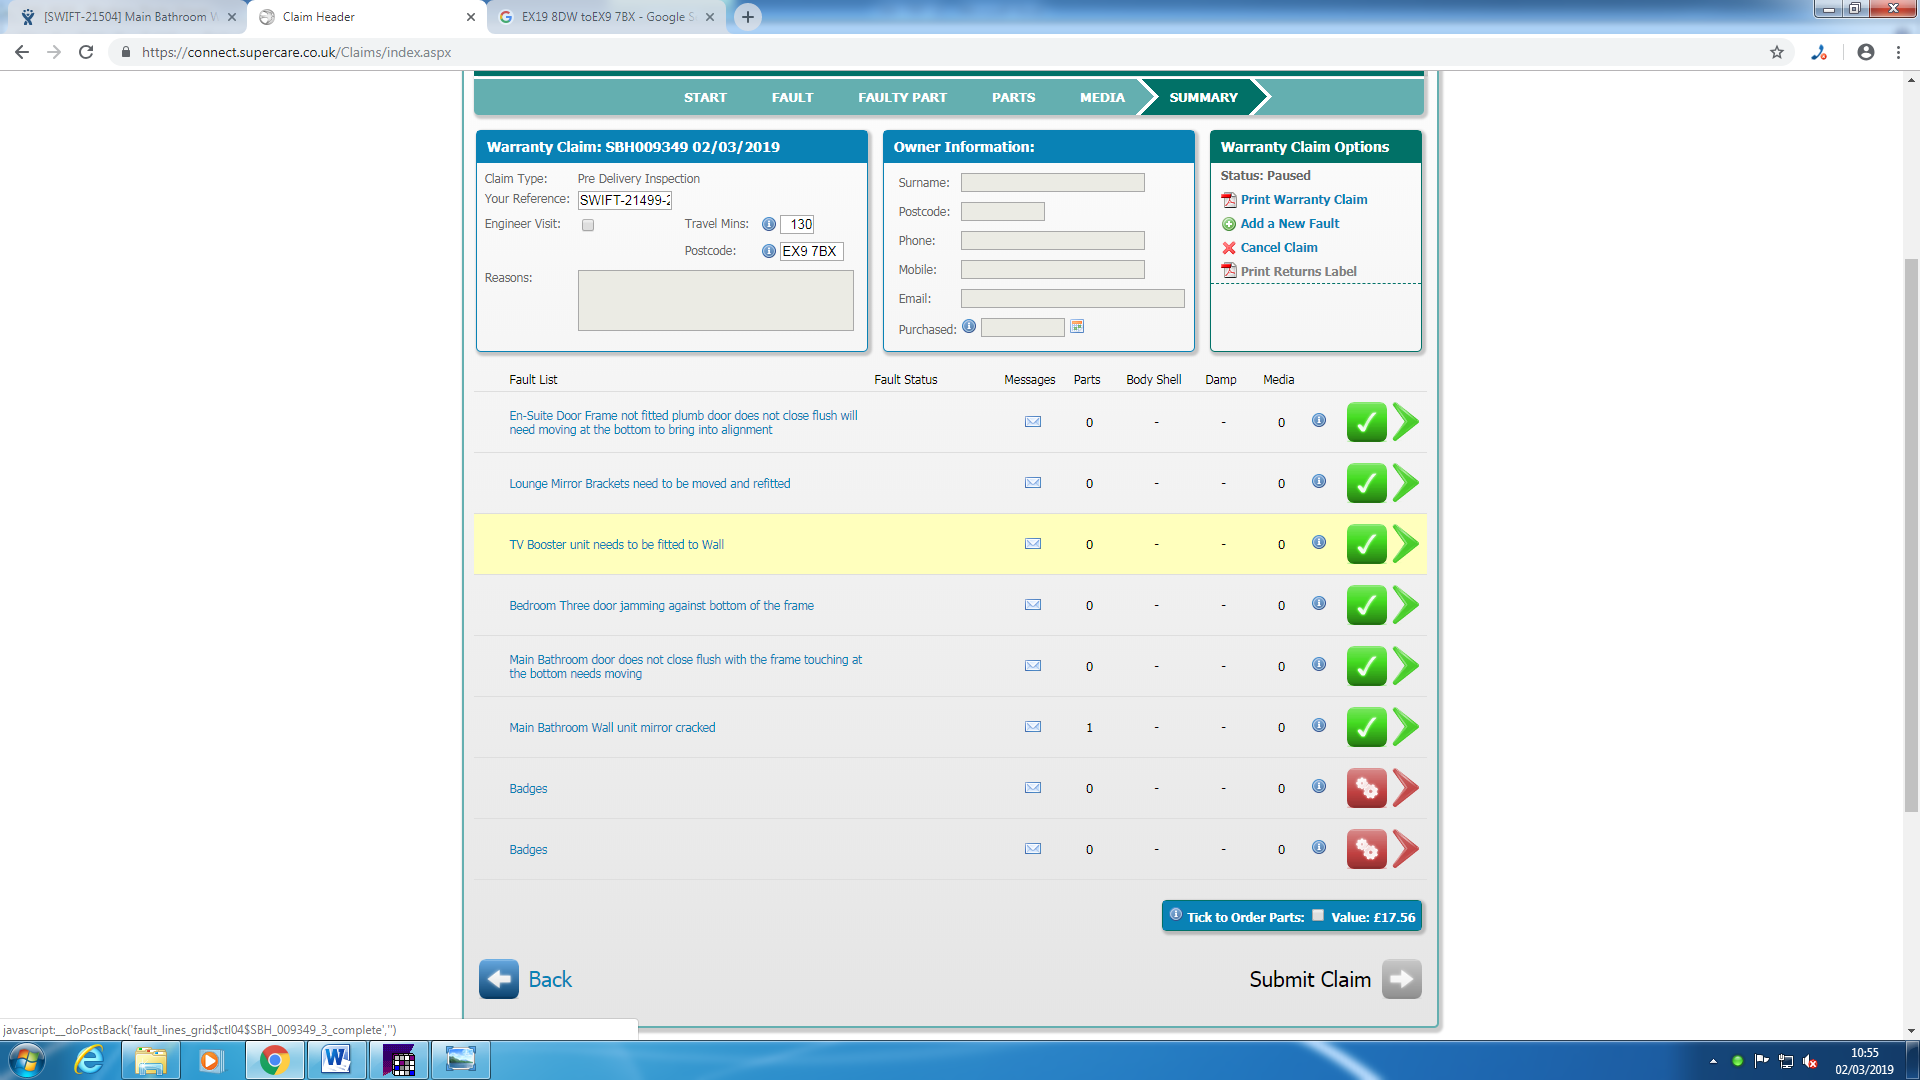Tick the Order Parts checkbox
This screenshot has height=1080, width=1920.
pos(1318,915)
